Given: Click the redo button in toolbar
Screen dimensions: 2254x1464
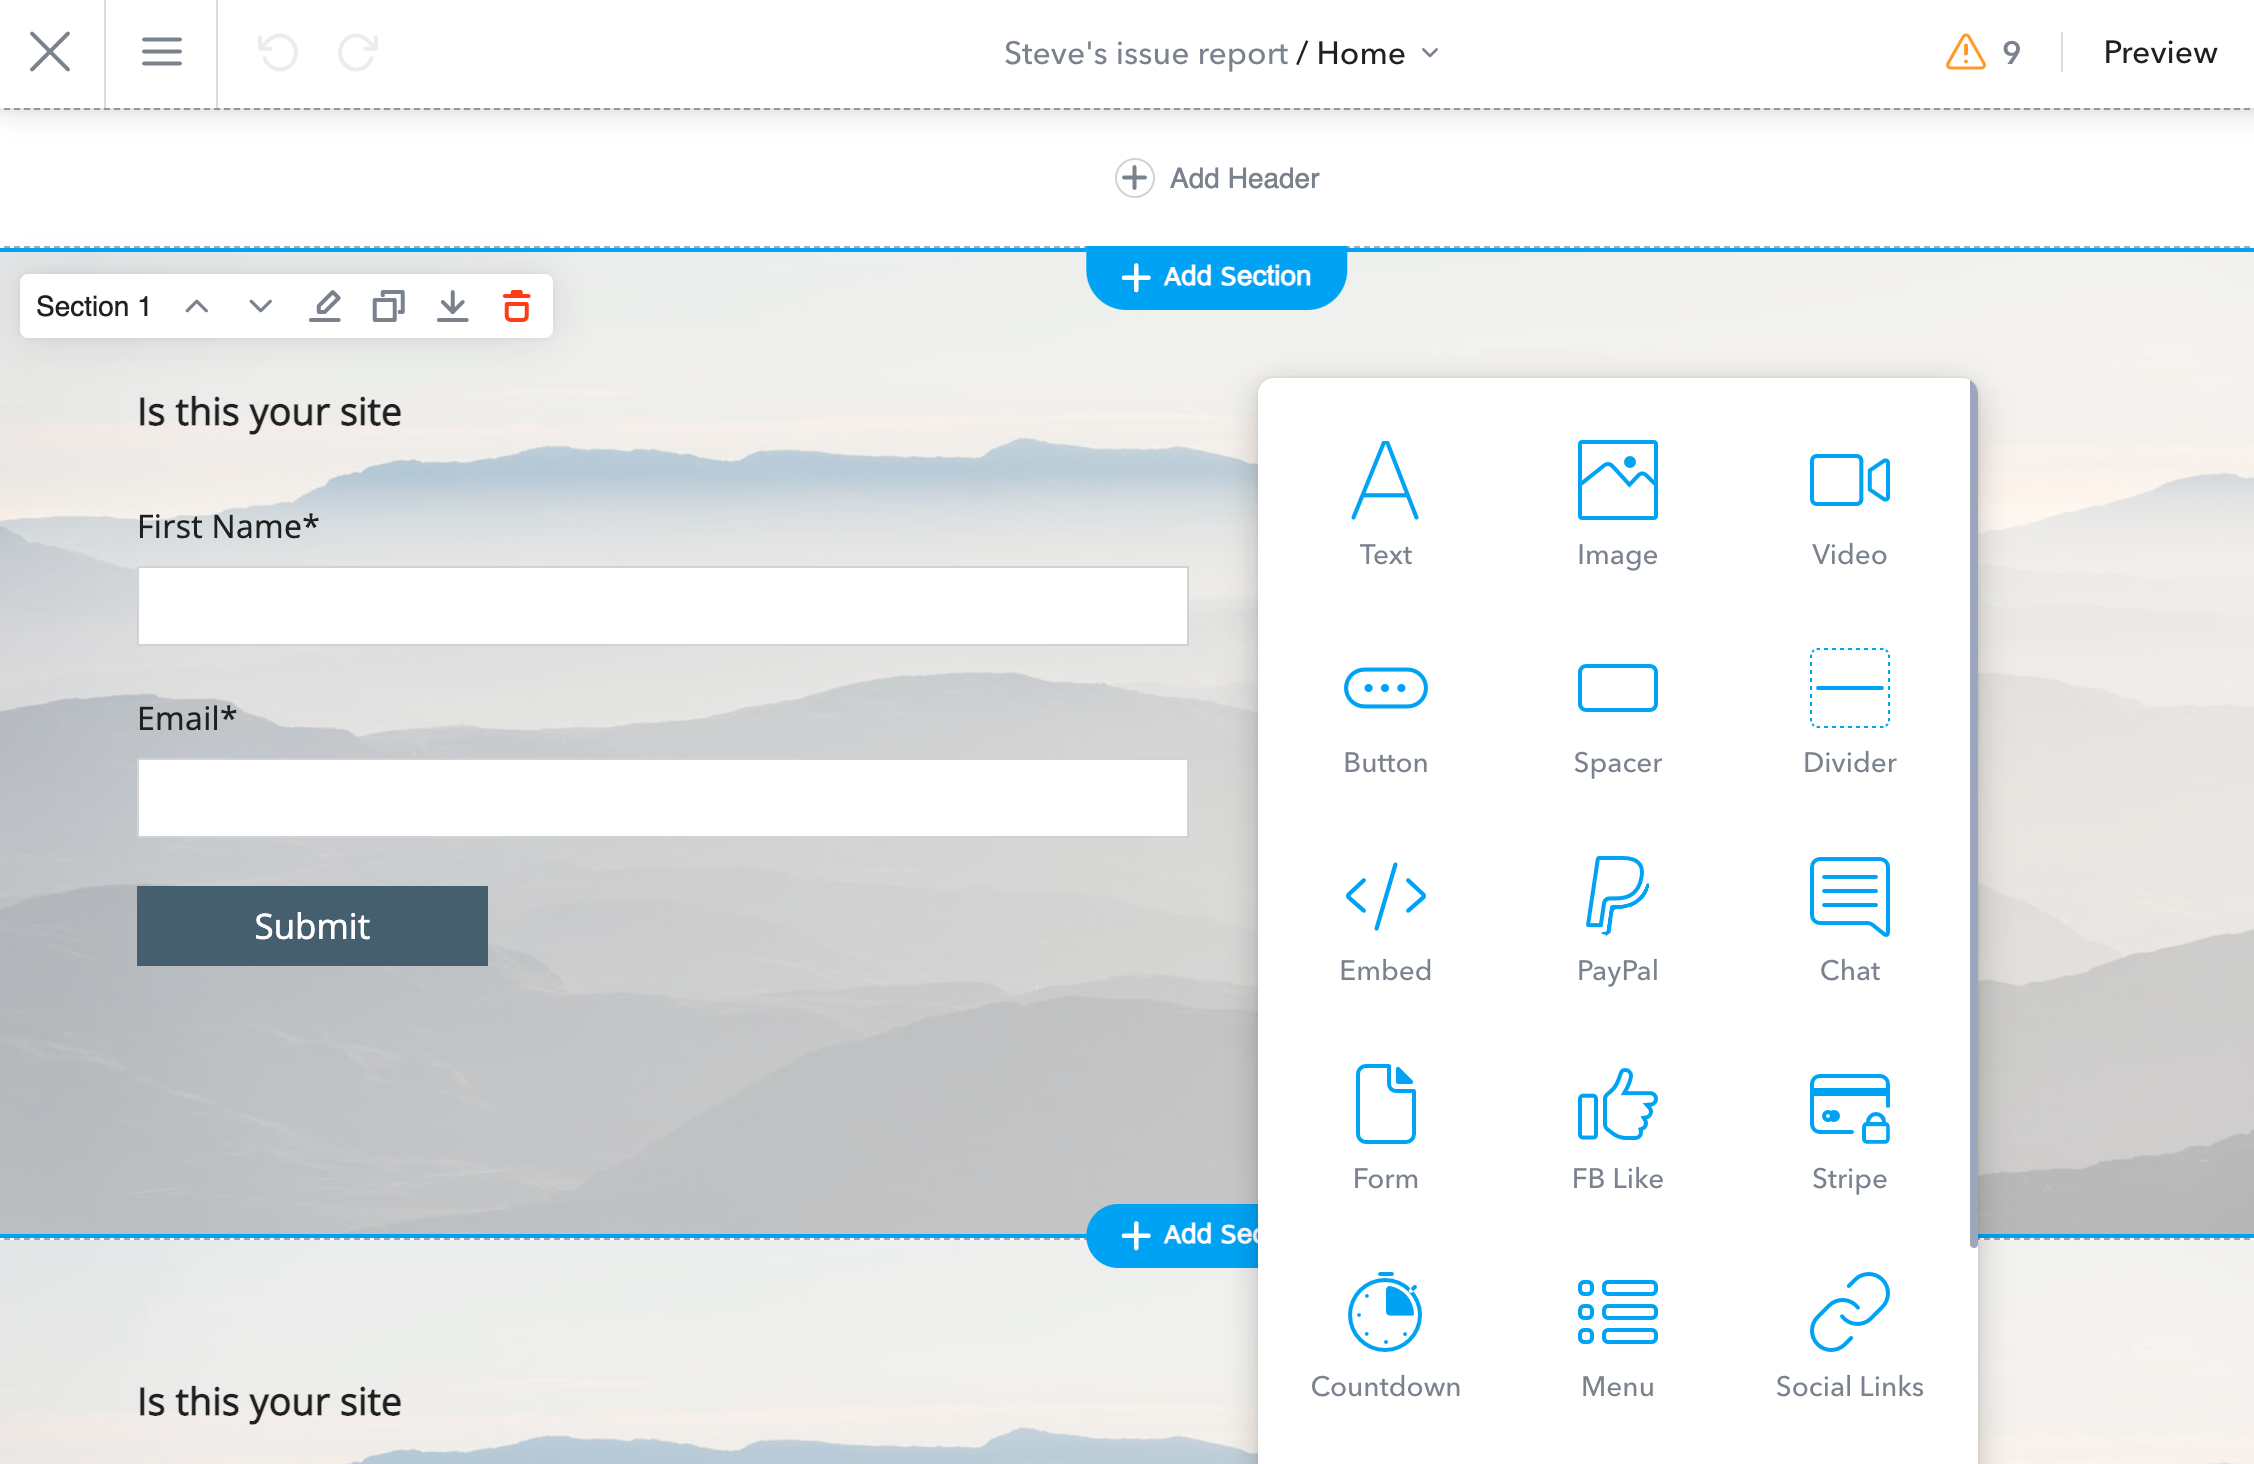Looking at the screenshot, I should [x=358, y=51].
